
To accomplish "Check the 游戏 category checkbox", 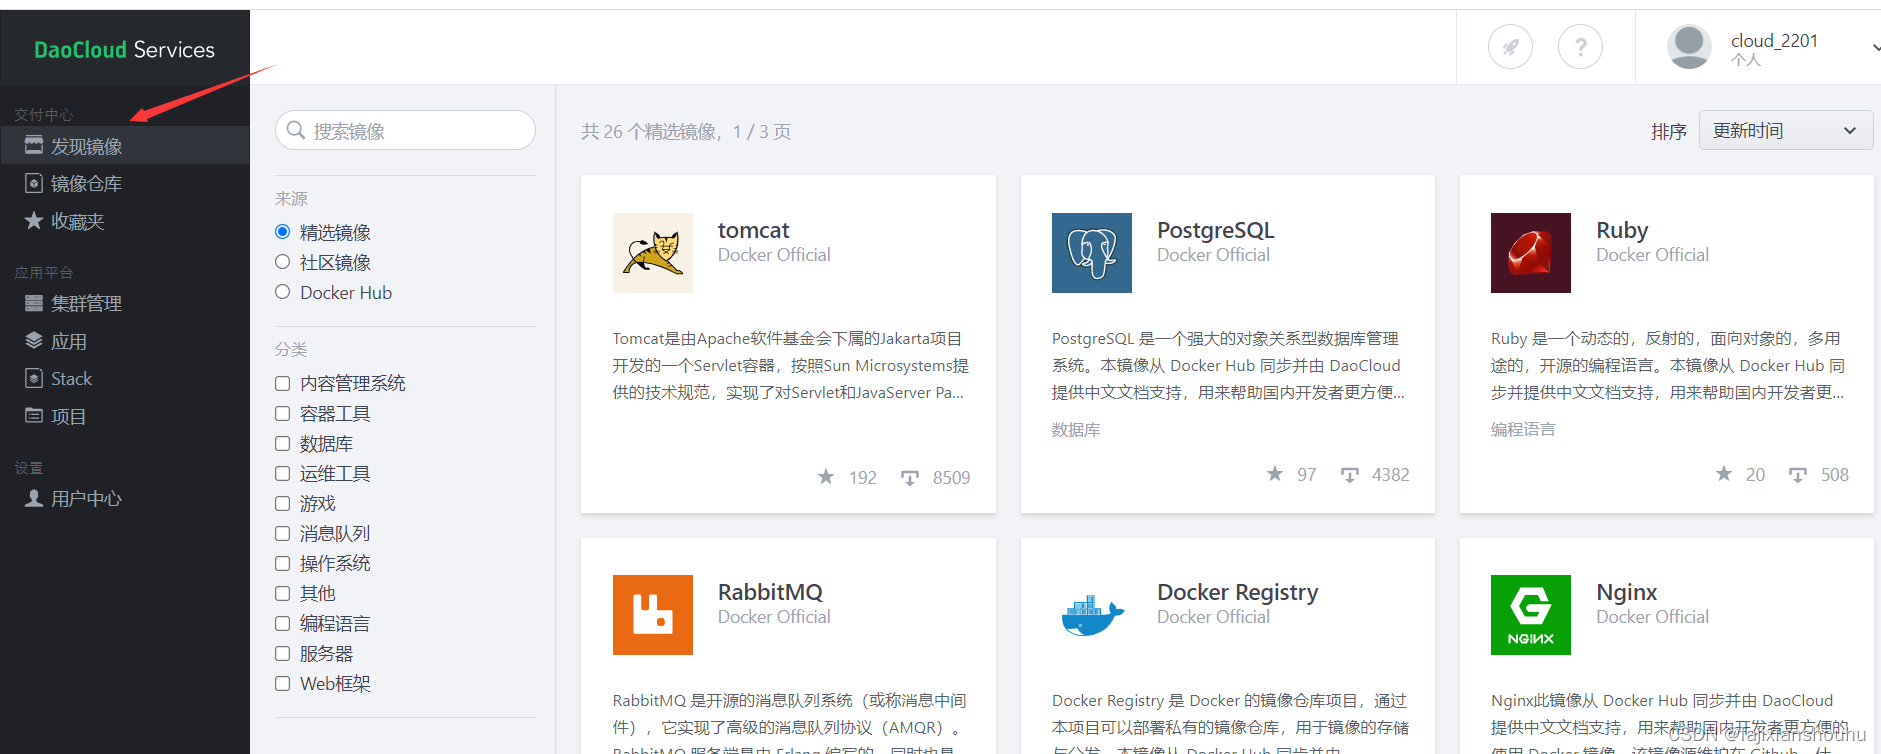I will [283, 503].
